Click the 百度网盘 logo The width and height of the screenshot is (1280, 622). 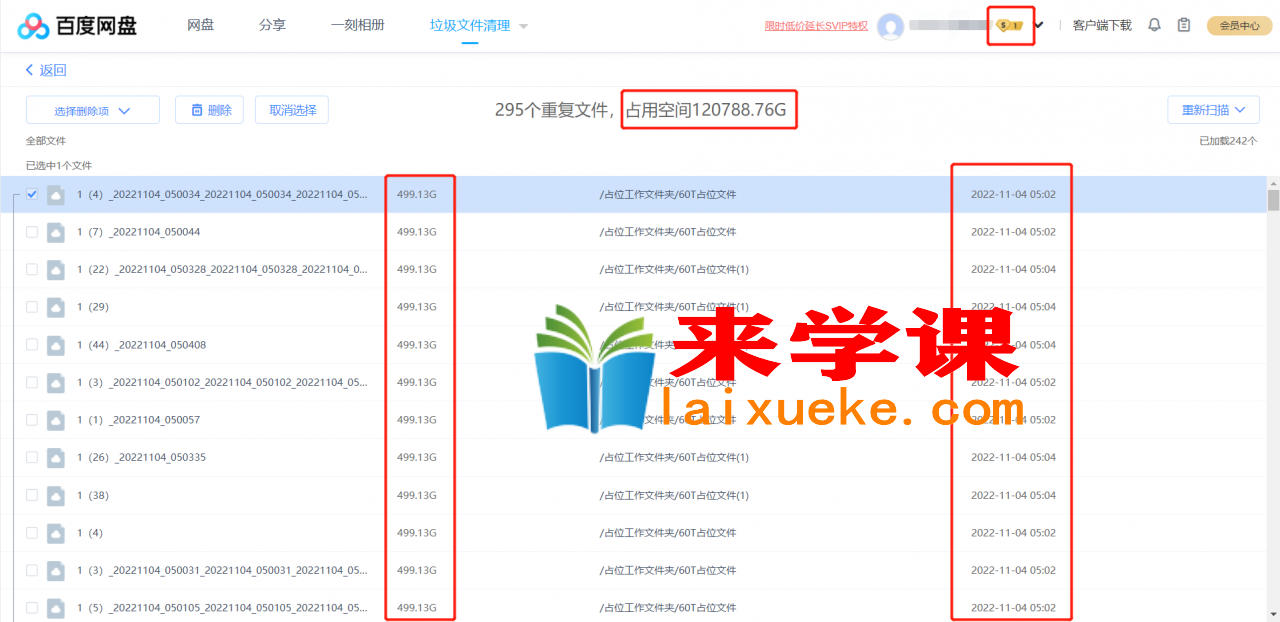(x=77, y=26)
